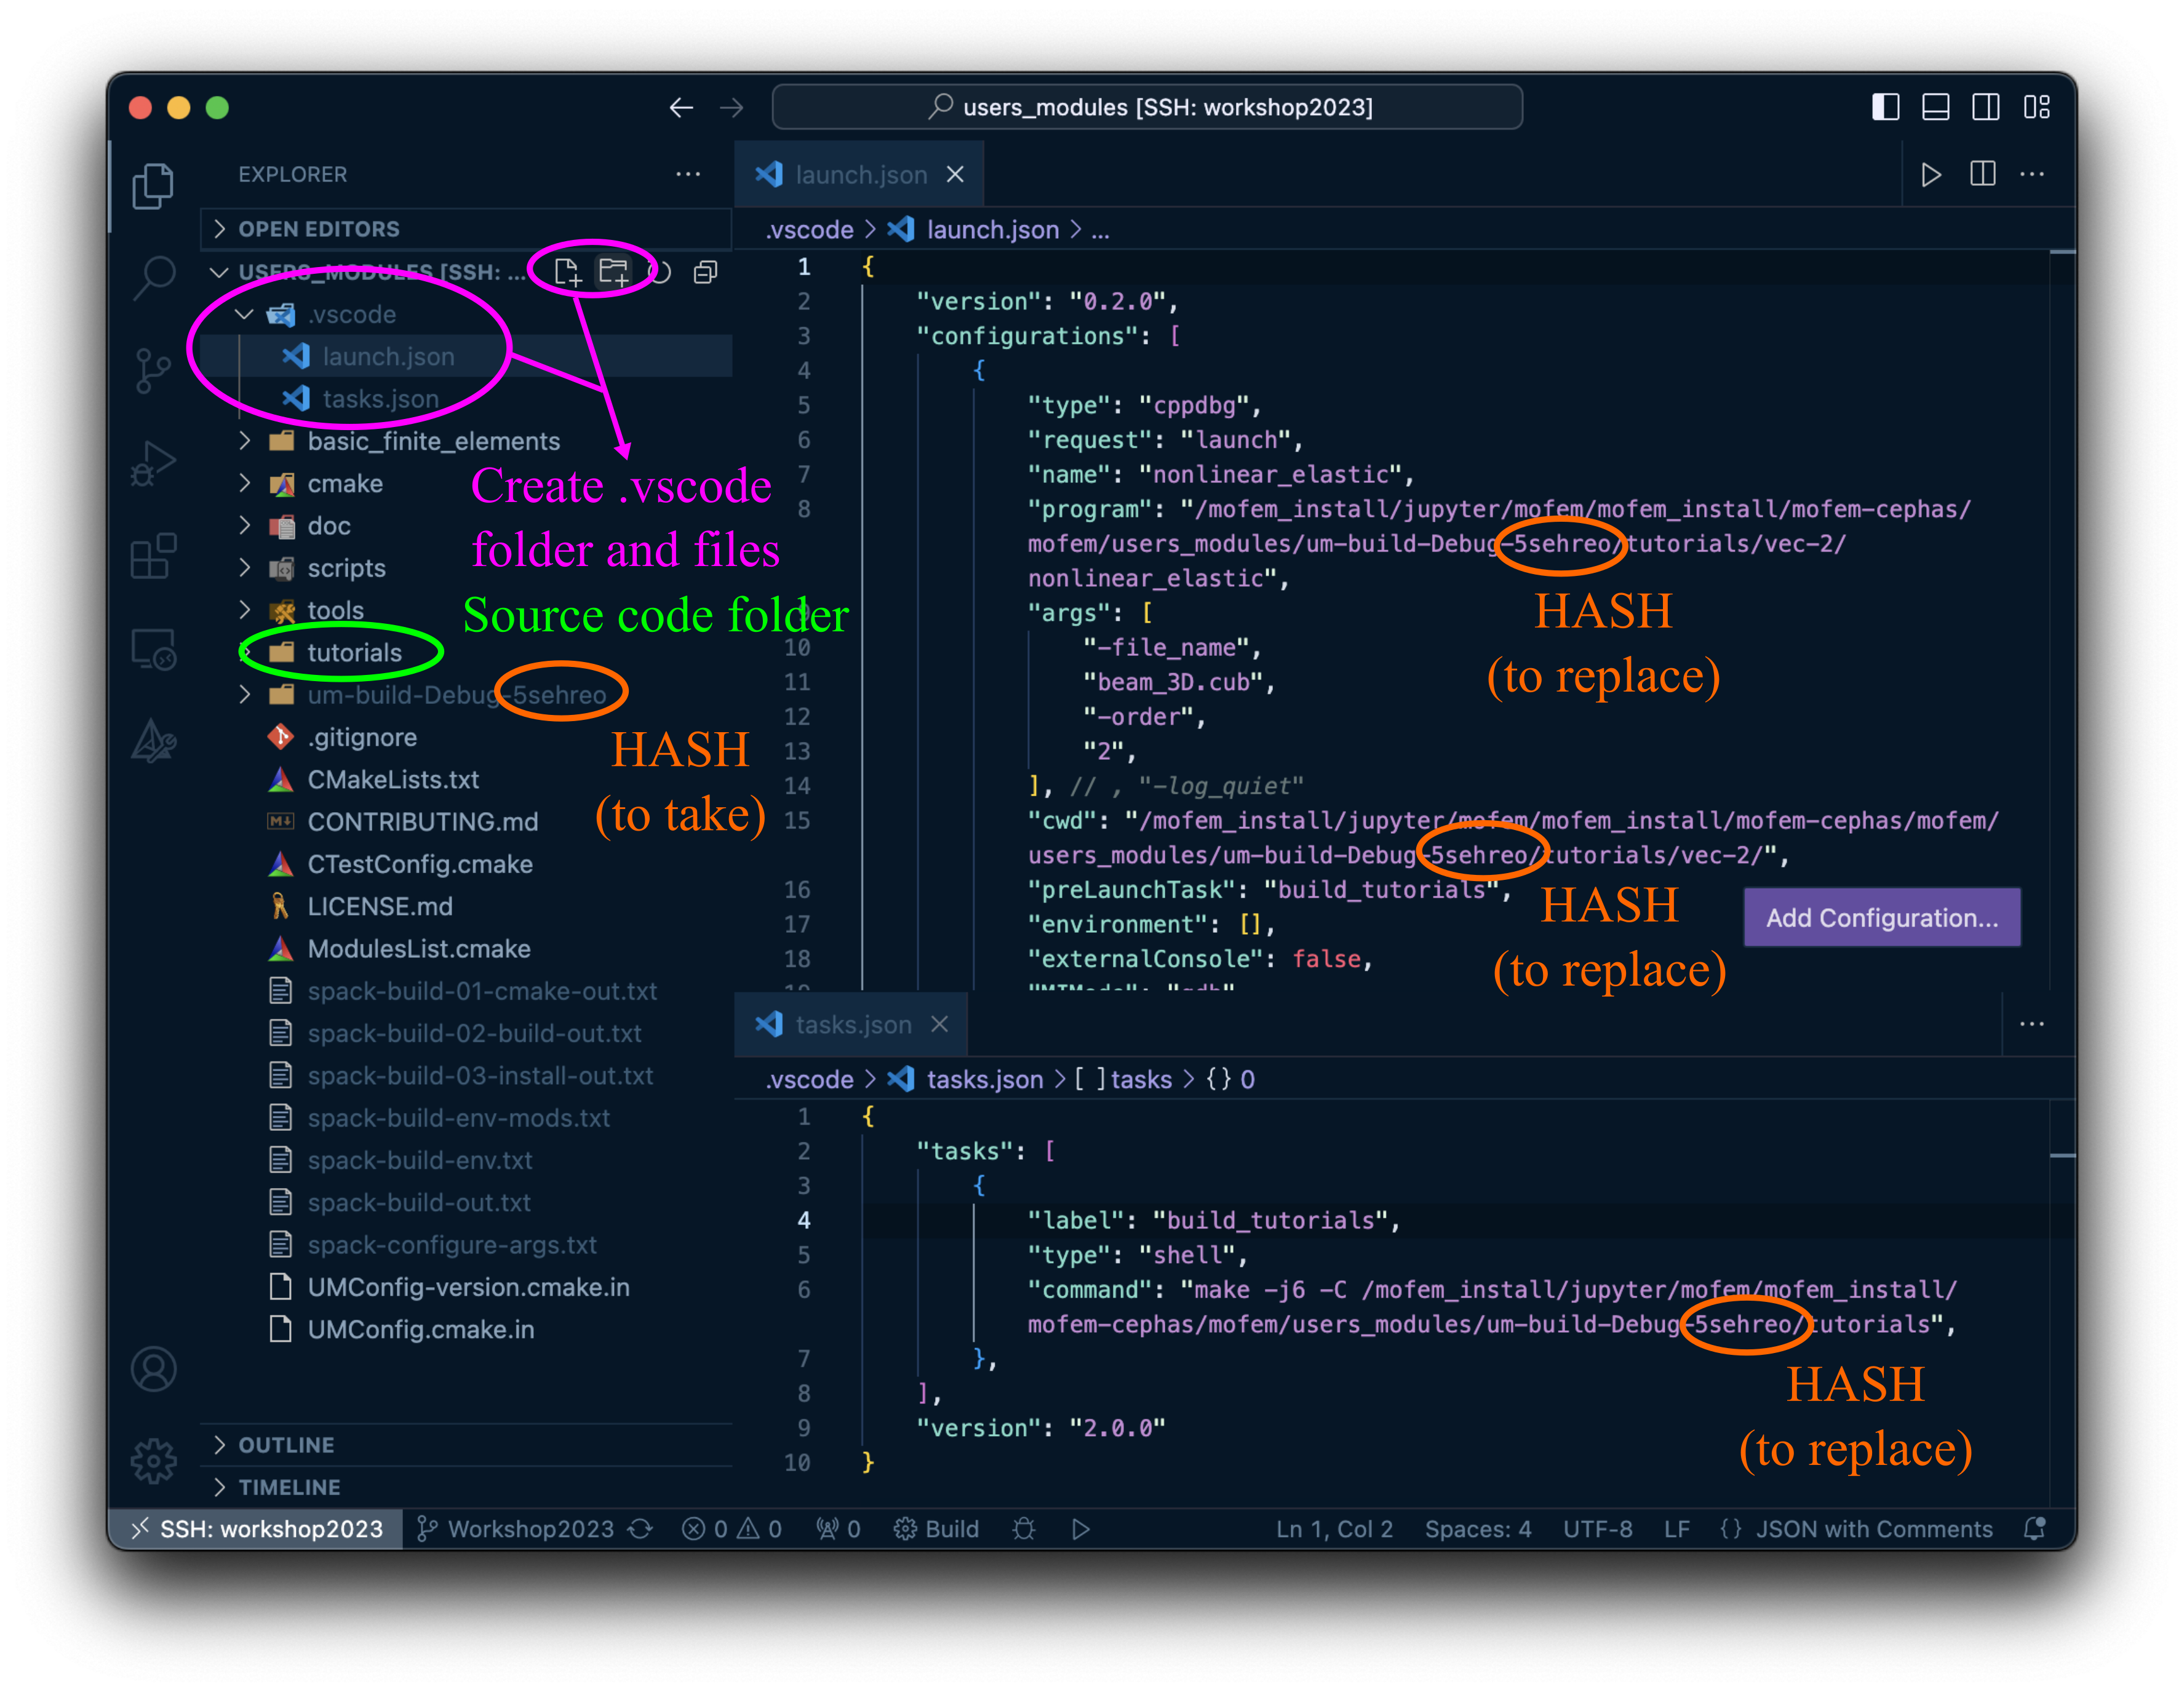Open Manage settings gear in Activity Bar
2184x1692 pixels.
[x=155, y=1460]
